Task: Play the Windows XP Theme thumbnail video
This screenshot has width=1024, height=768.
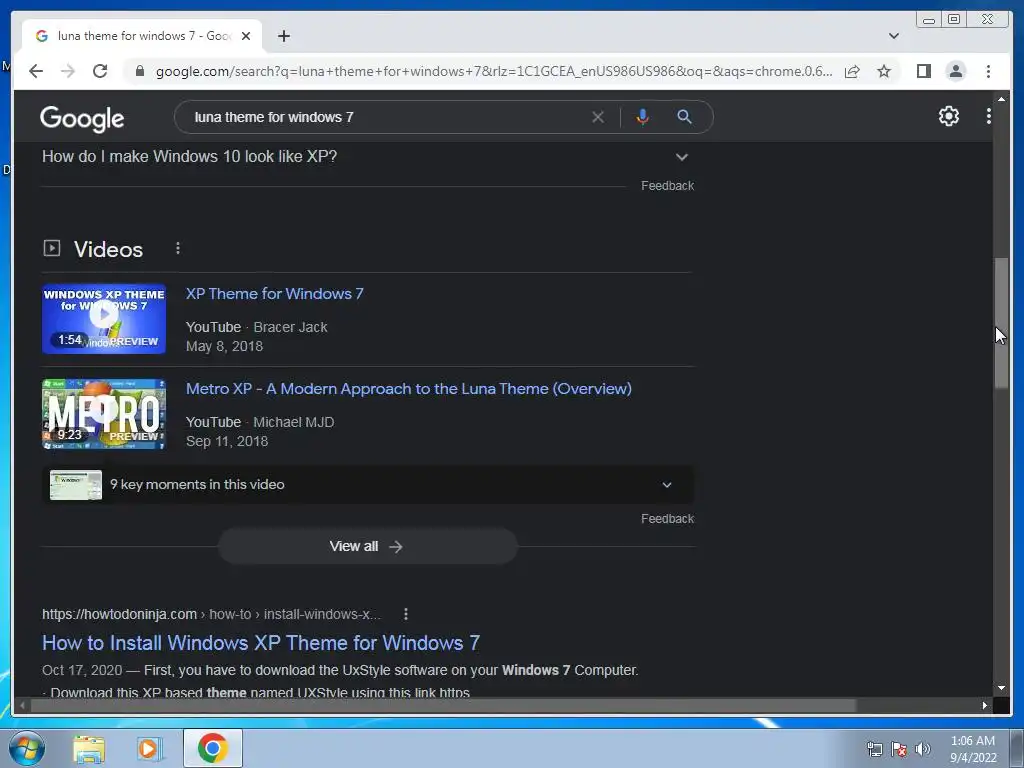Action: pyautogui.click(x=104, y=319)
